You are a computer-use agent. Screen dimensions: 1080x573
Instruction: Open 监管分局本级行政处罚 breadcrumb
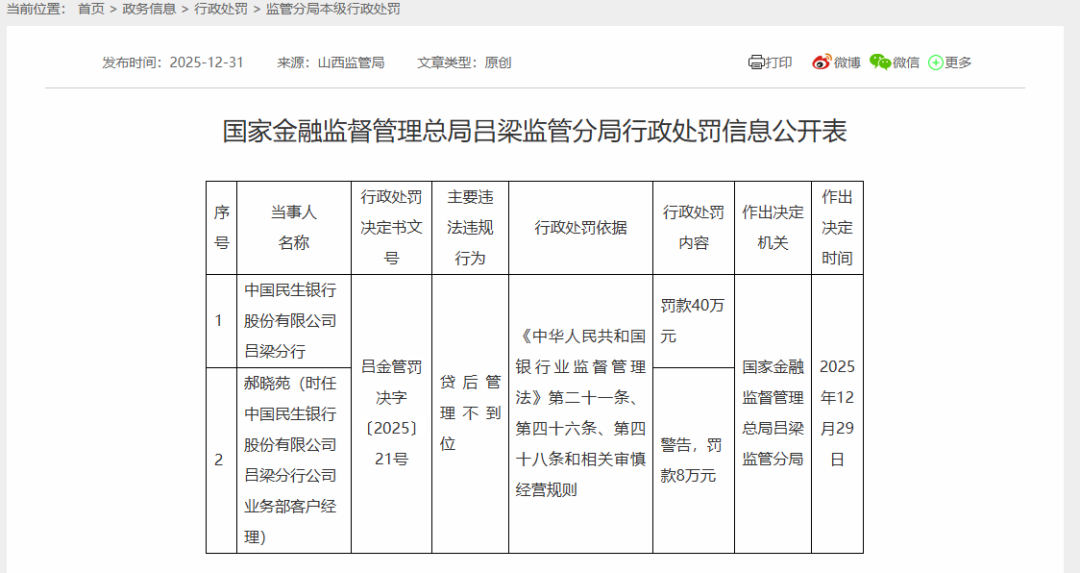(x=333, y=9)
